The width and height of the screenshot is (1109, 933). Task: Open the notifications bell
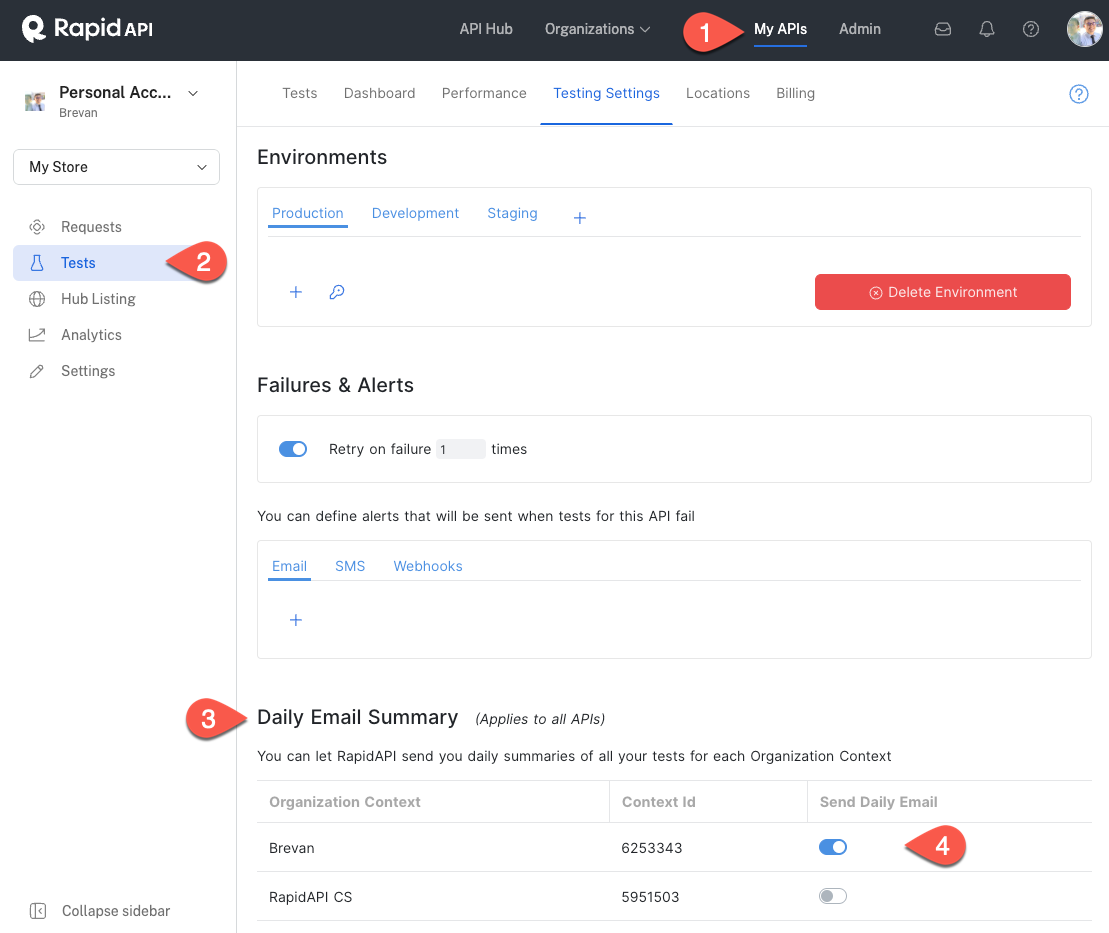click(987, 29)
